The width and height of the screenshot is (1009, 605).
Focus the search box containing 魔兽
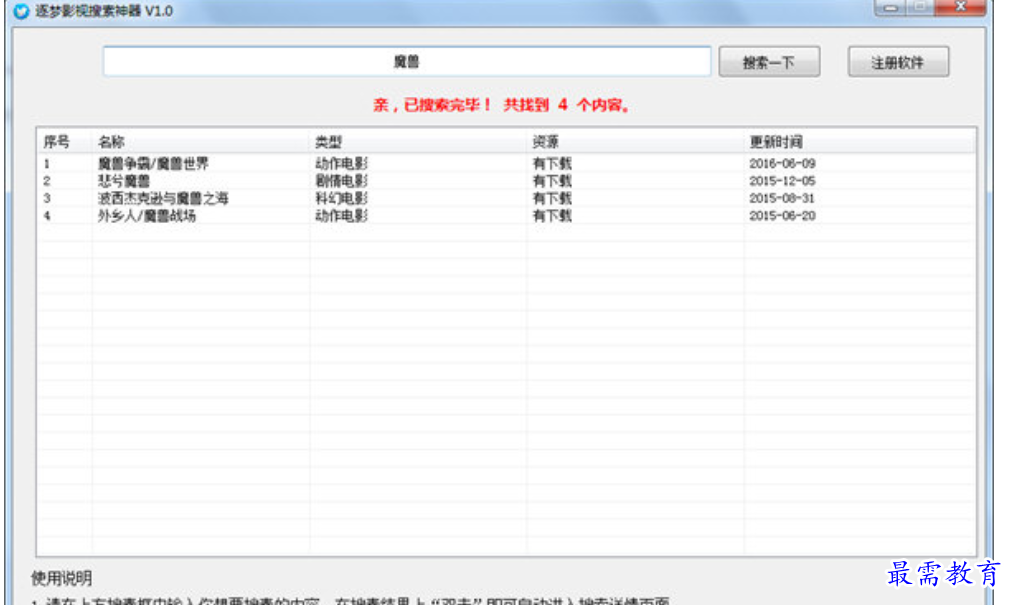(406, 62)
